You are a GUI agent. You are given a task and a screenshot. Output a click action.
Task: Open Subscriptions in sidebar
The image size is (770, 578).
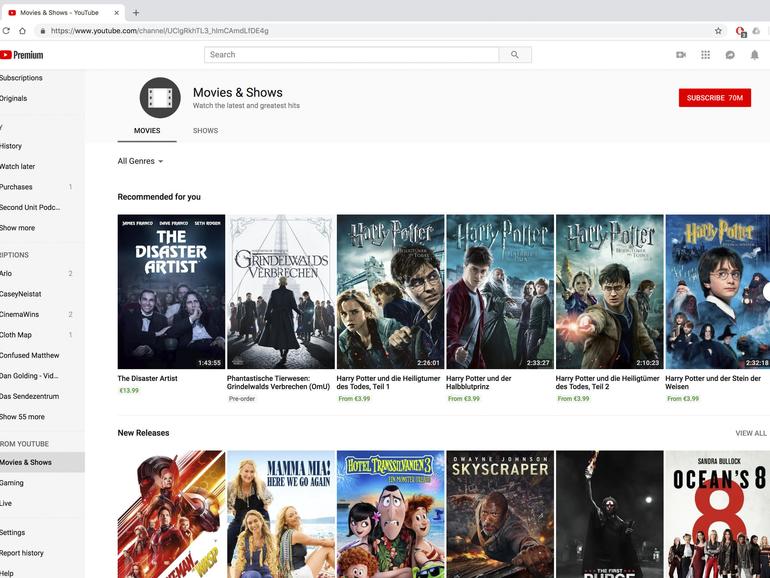22,78
